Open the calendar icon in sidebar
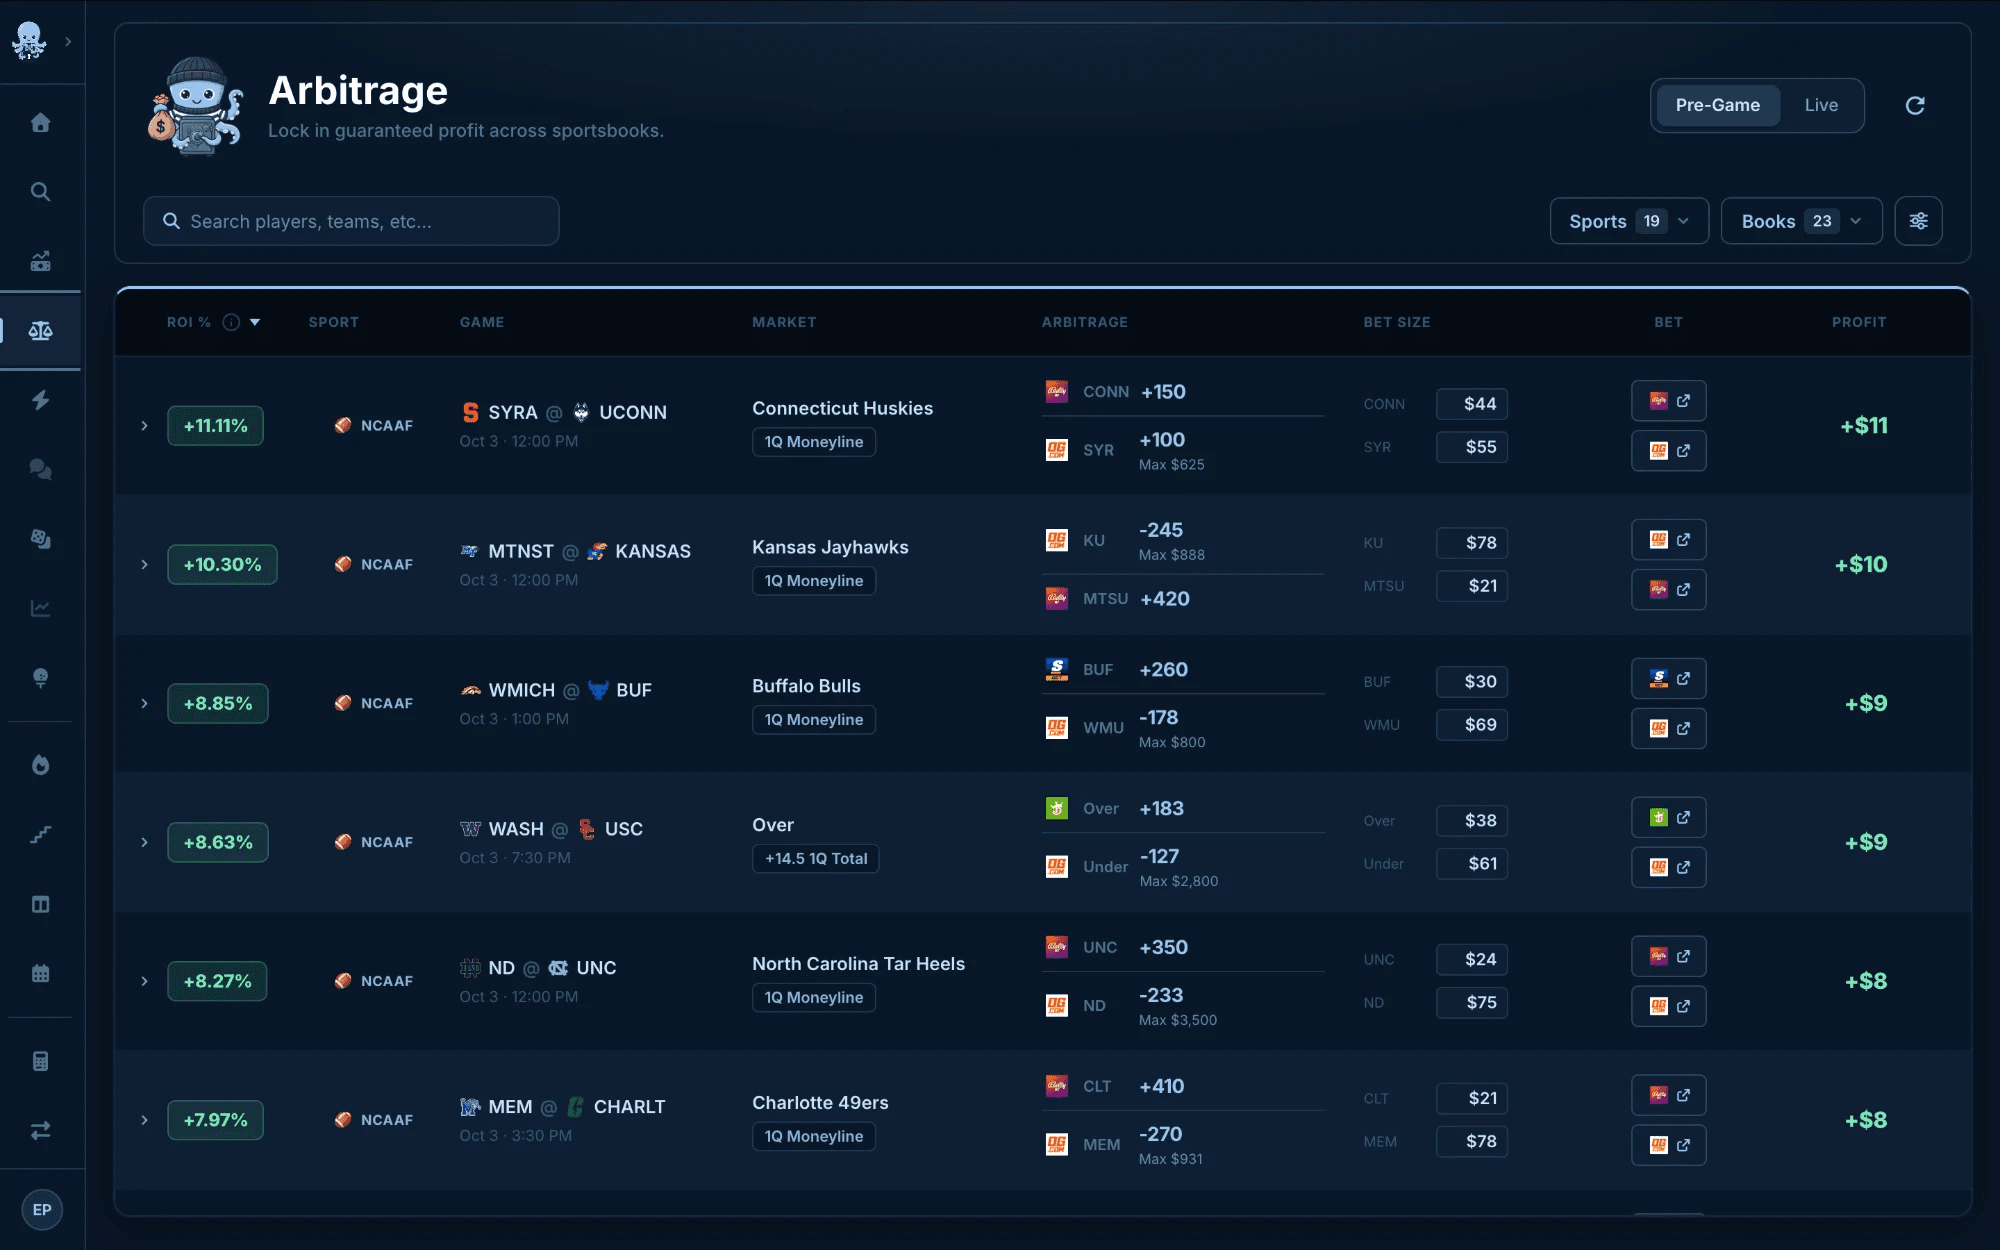Image resolution: width=2000 pixels, height=1250 pixels. pyautogui.click(x=40, y=973)
